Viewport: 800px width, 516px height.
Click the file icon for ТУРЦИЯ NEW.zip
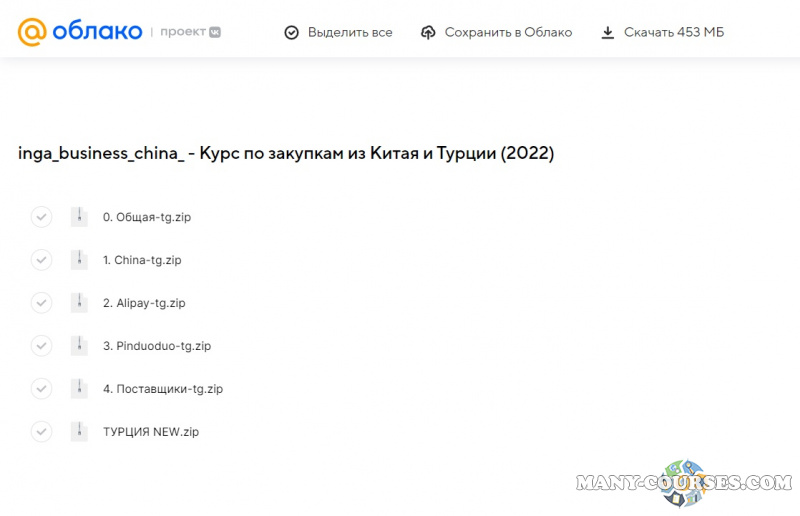[79, 431]
